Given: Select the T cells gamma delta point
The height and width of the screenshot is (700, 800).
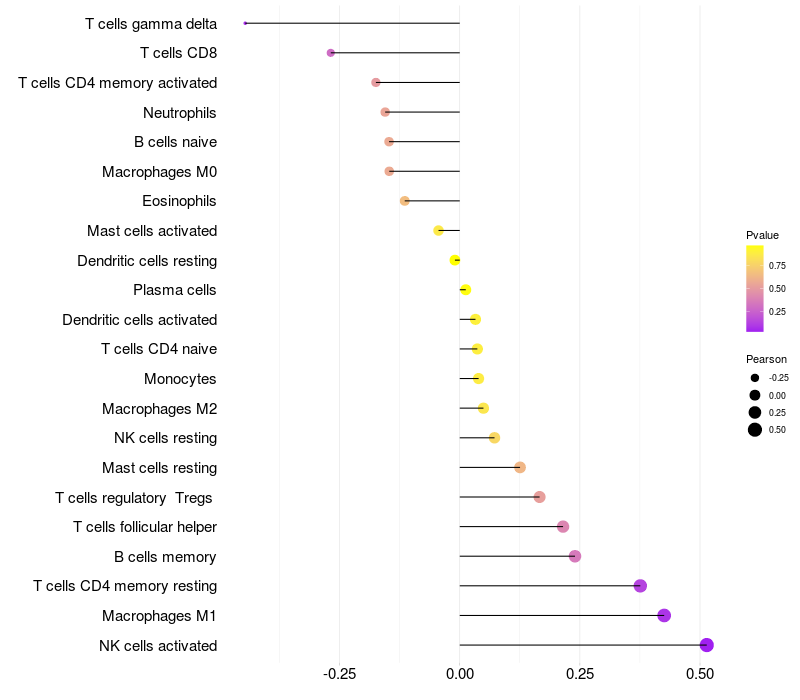Looking at the screenshot, I should tap(245, 23).
